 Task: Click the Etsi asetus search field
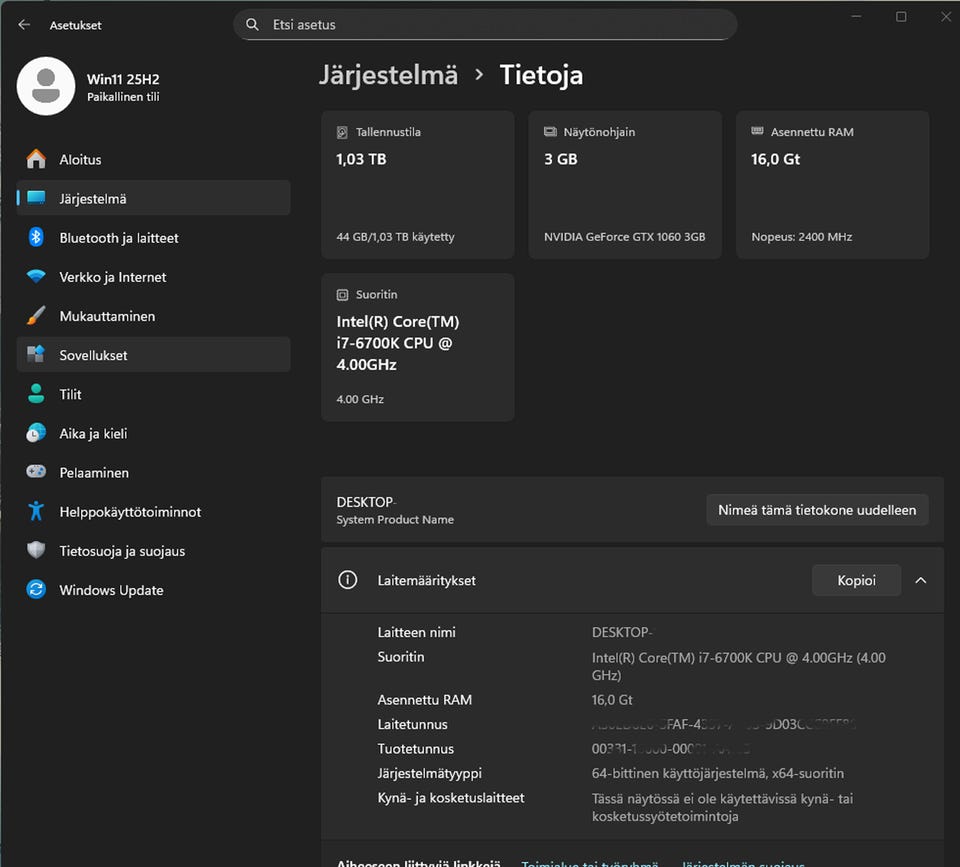click(x=485, y=24)
